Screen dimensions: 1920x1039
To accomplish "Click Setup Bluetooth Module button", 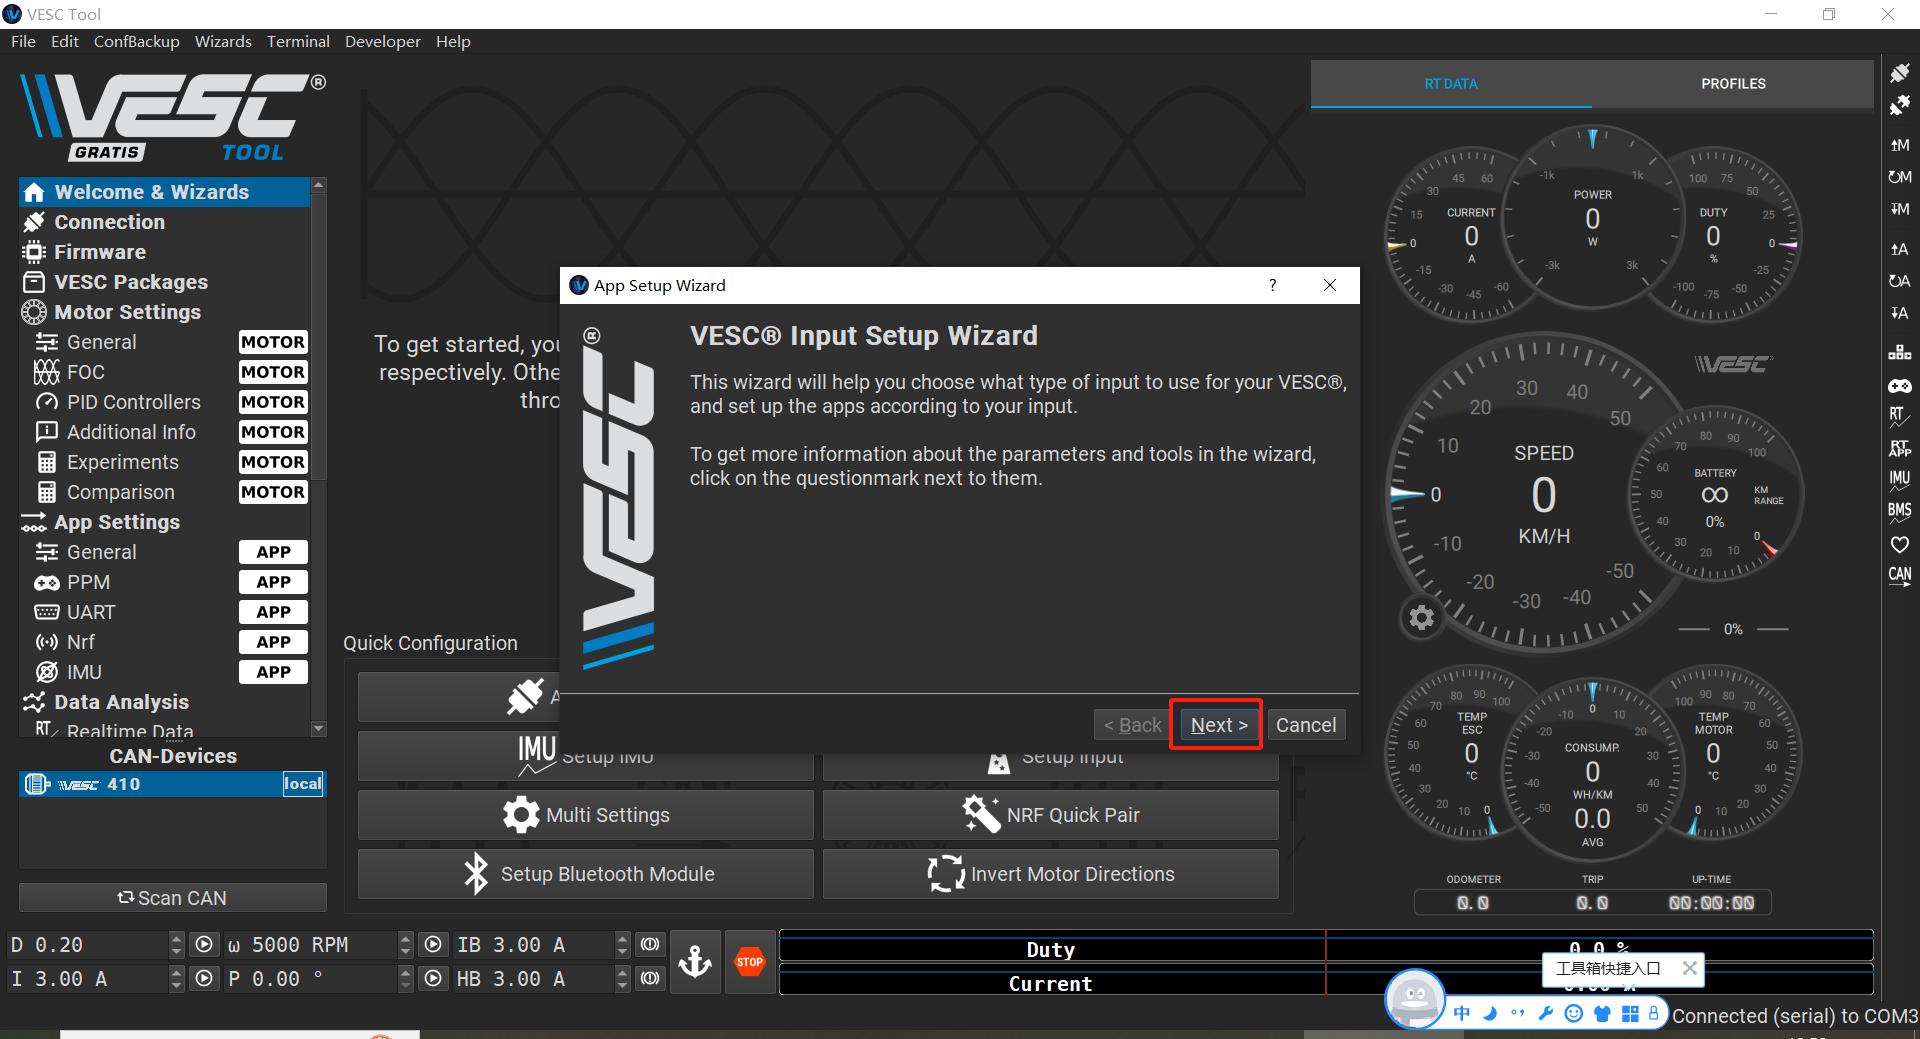I will 585,874.
